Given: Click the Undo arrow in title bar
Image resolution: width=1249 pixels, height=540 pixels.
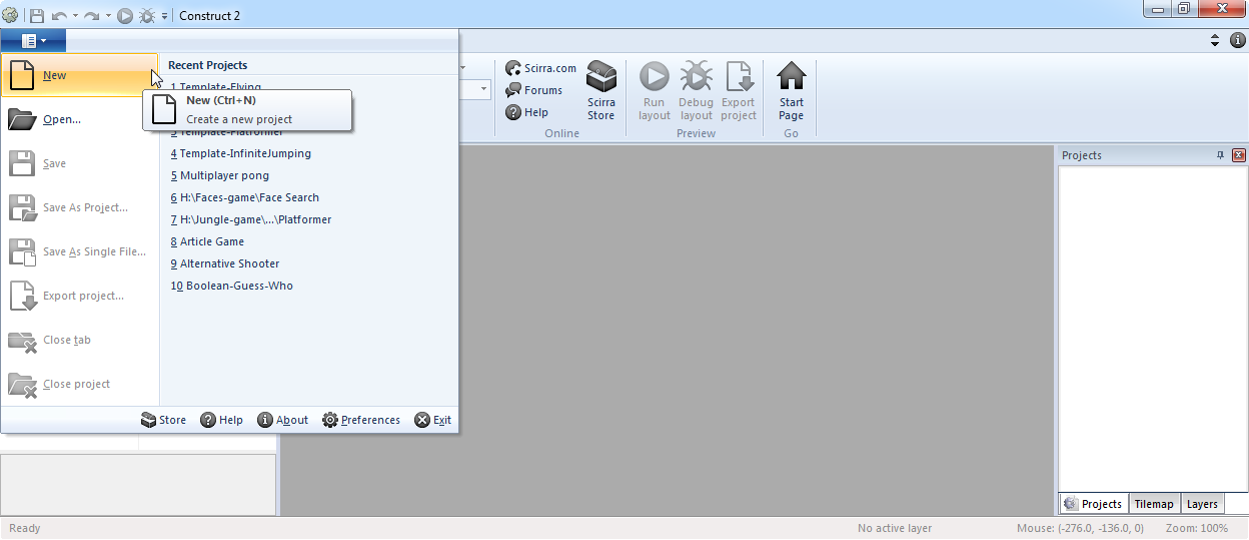Looking at the screenshot, I should pos(59,16).
